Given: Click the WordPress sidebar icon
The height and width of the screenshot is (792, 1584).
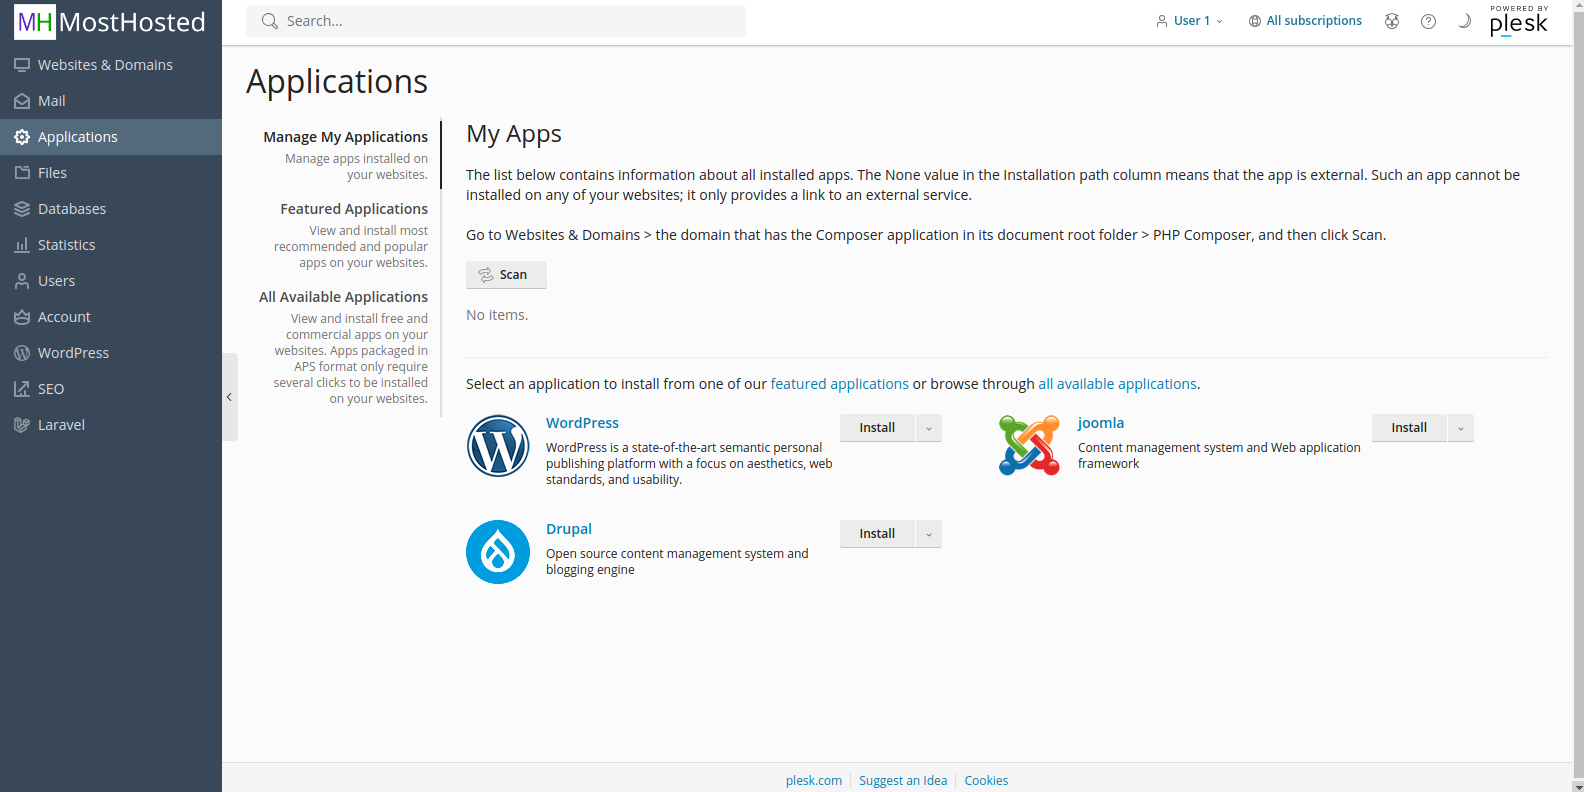Looking at the screenshot, I should [x=22, y=353].
